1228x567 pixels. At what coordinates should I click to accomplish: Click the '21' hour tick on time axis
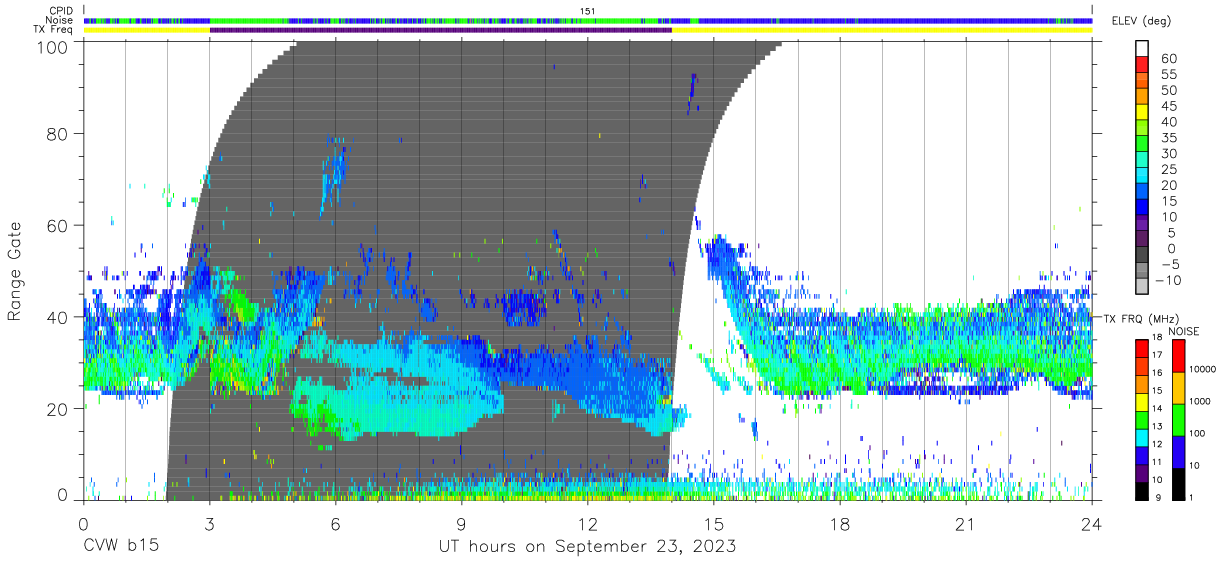966,524
